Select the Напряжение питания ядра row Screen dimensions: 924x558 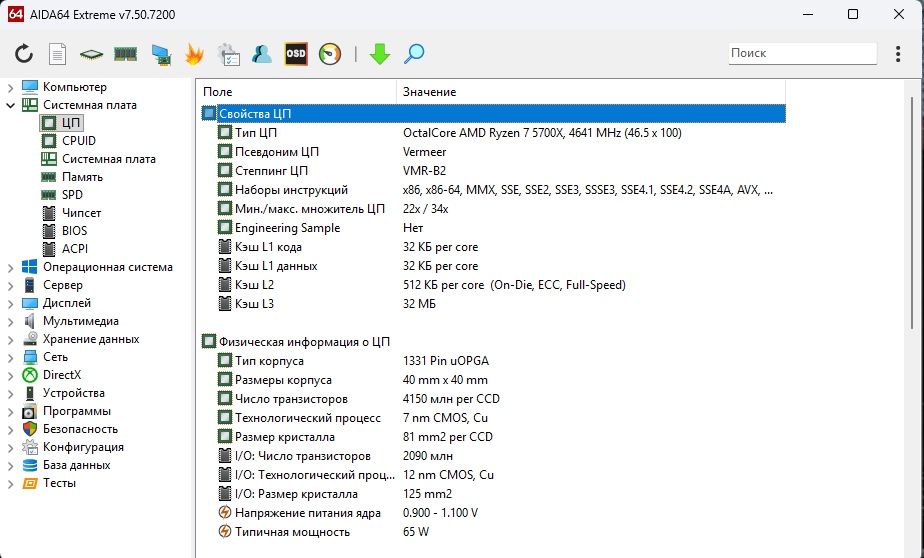point(493,513)
